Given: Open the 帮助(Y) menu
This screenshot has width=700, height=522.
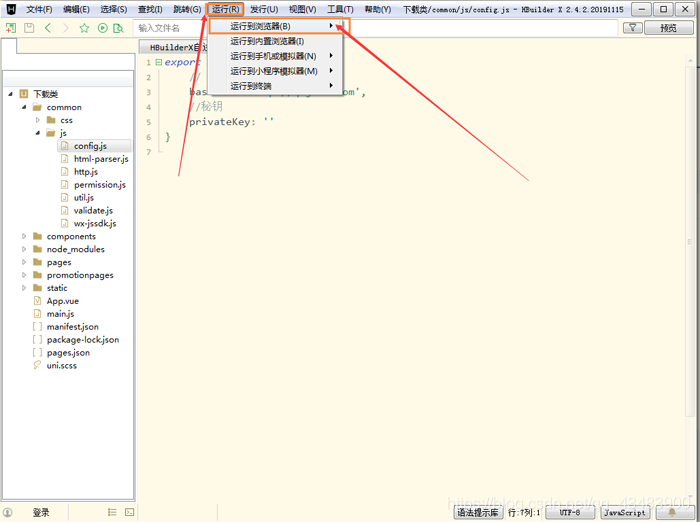Looking at the screenshot, I should [378, 9].
